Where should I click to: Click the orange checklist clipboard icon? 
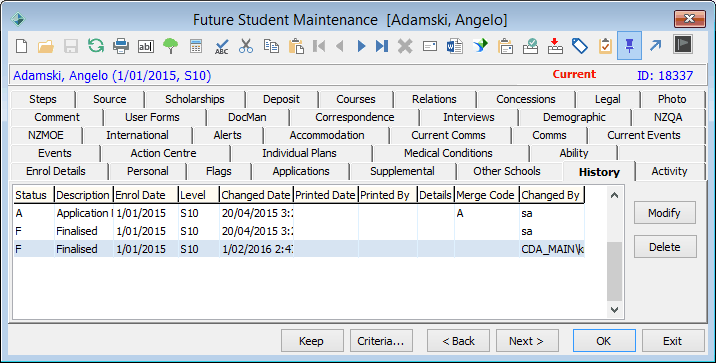click(x=605, y=46)
